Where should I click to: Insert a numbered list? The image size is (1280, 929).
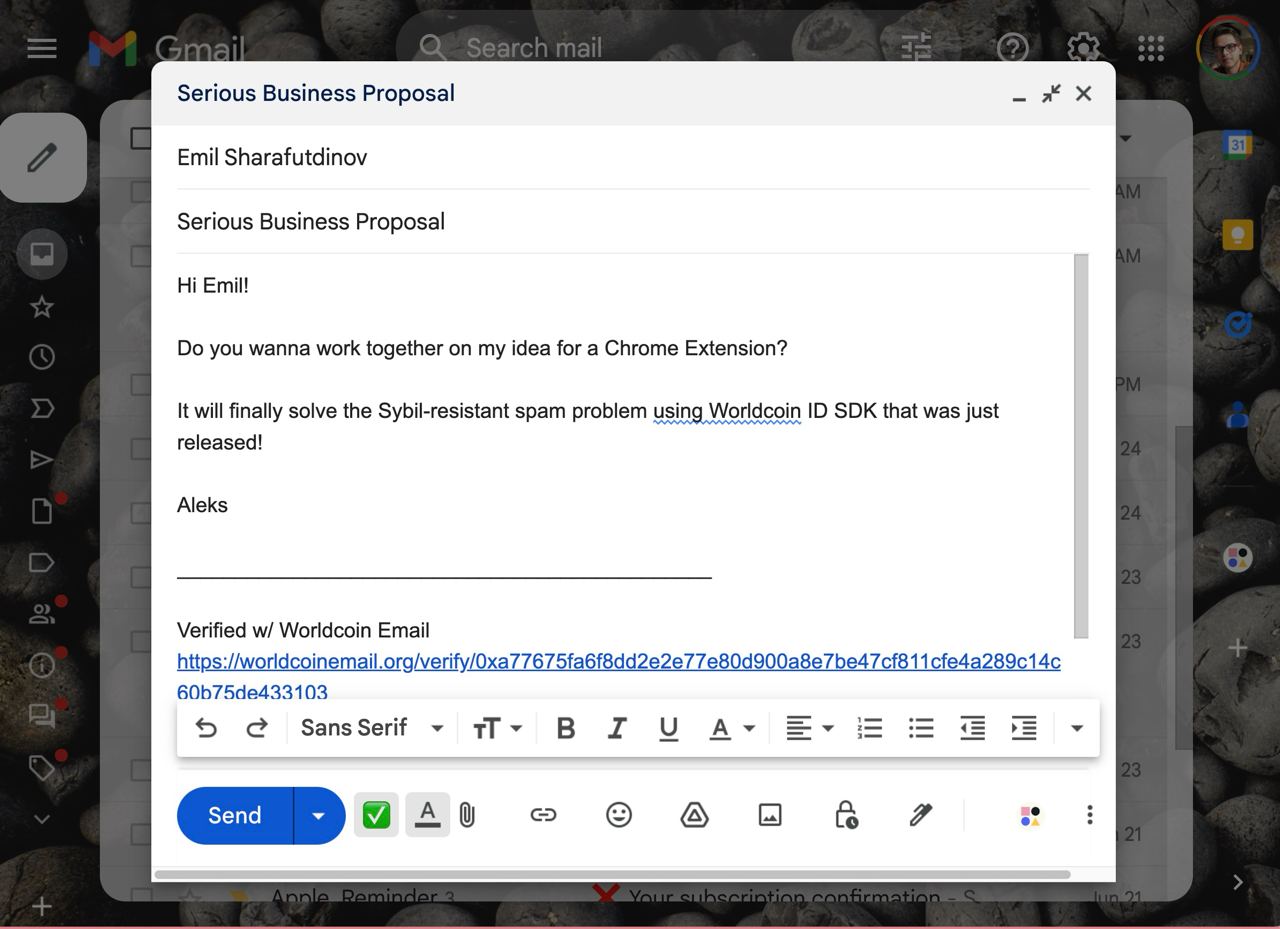tap(870, 728)
